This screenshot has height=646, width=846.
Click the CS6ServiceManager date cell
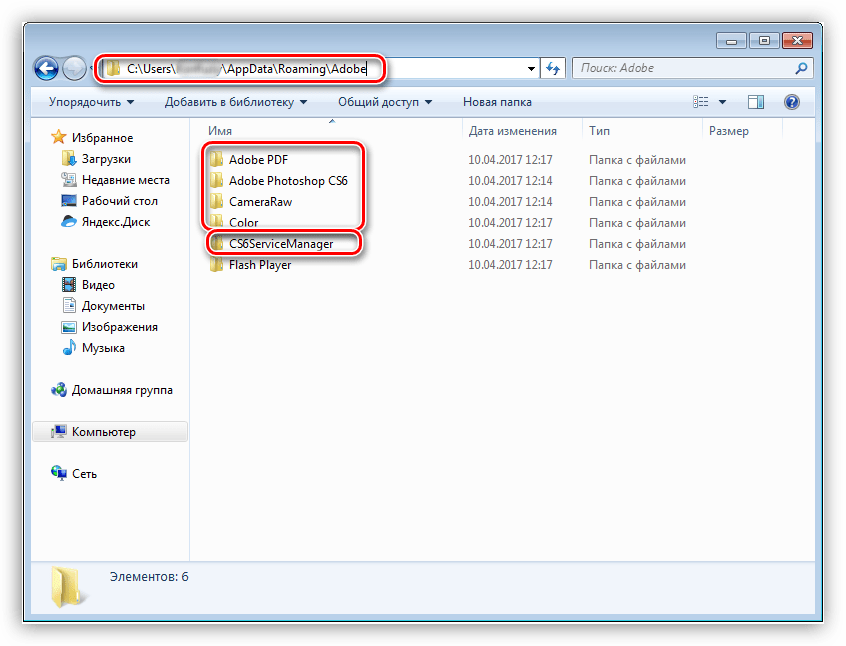[510, 244]
